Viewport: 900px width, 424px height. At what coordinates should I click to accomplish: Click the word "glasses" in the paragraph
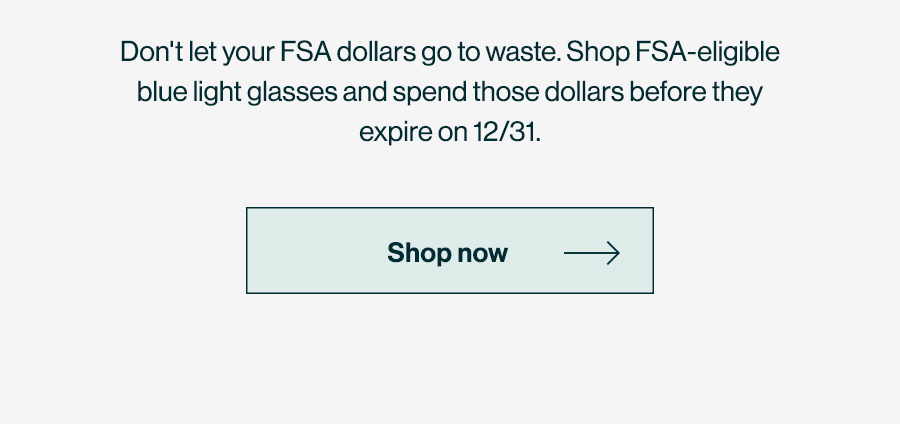point(292,93)
